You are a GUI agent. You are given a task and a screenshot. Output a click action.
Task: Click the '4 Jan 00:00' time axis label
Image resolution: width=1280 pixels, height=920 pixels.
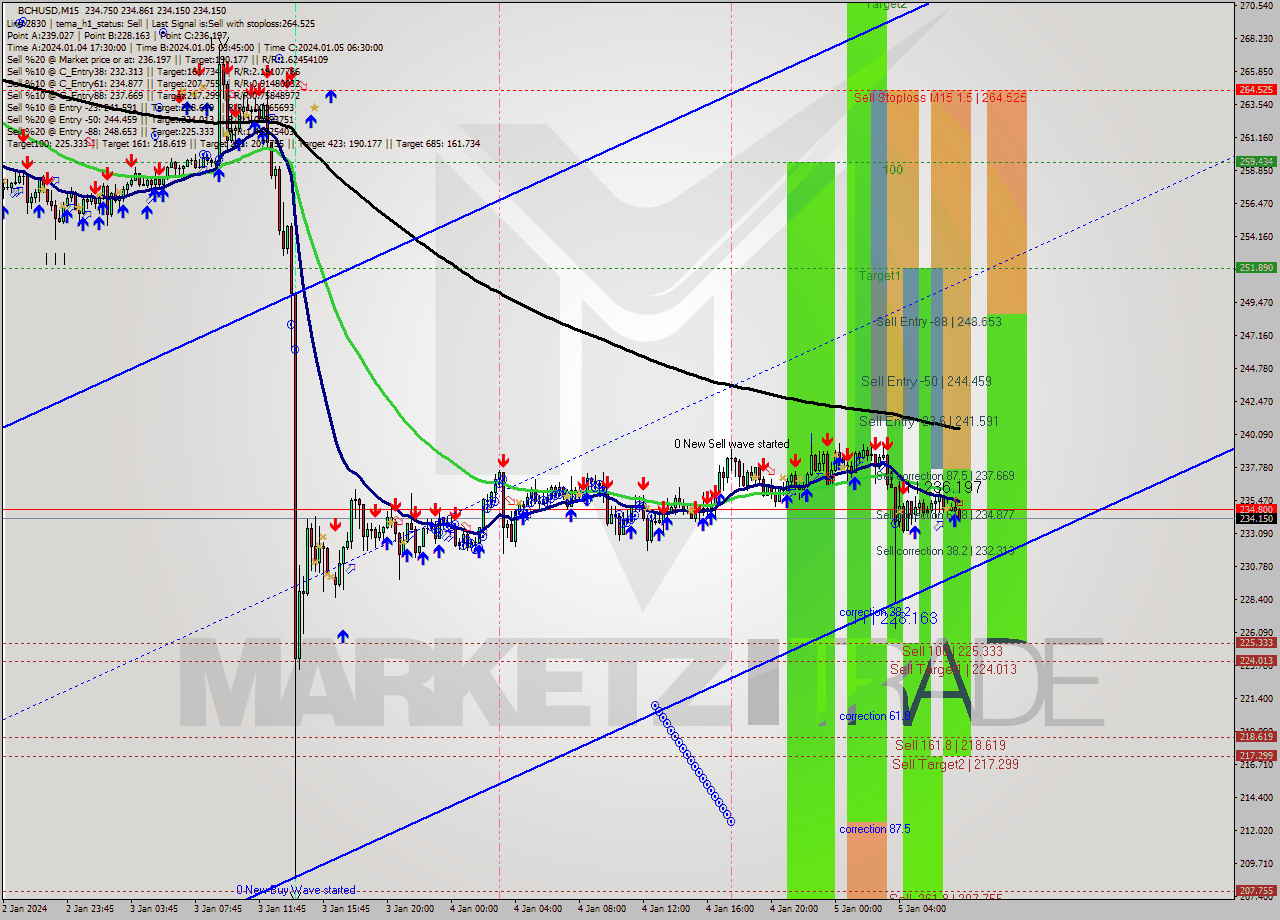[x=474, y=909]
